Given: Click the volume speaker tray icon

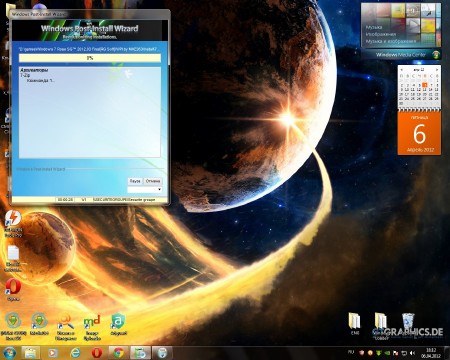Looking at the screenshot, I should click(x=412, y=352).
